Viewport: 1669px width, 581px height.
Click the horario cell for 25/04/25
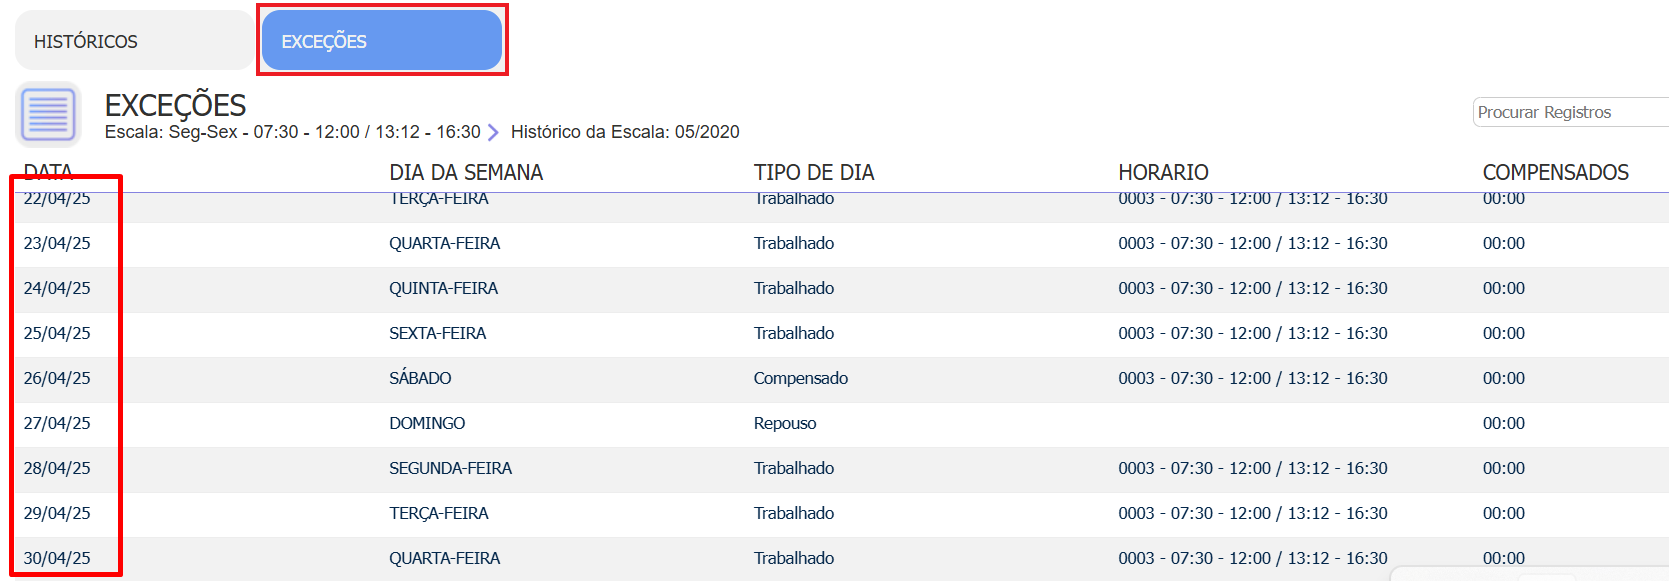[x=1253, y=333]
